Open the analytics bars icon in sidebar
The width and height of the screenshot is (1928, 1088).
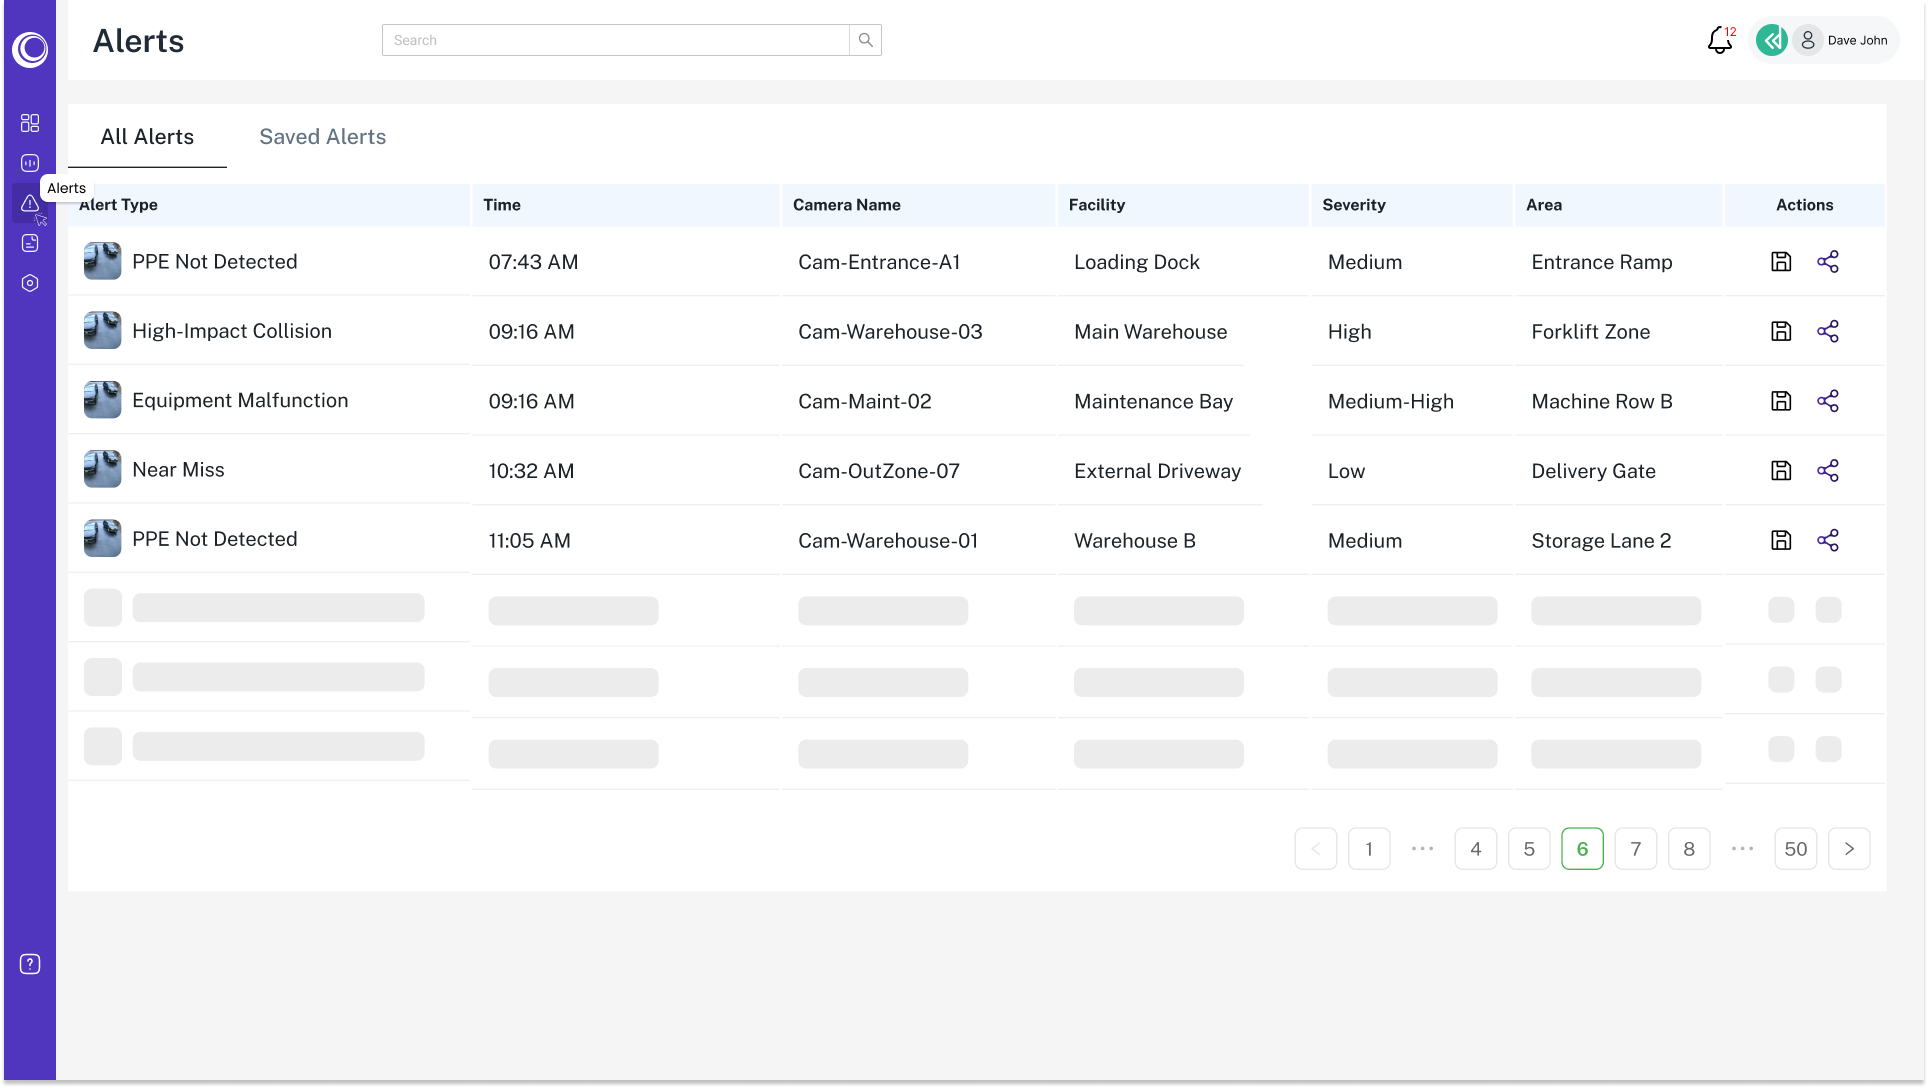click(x=30, y=163)
